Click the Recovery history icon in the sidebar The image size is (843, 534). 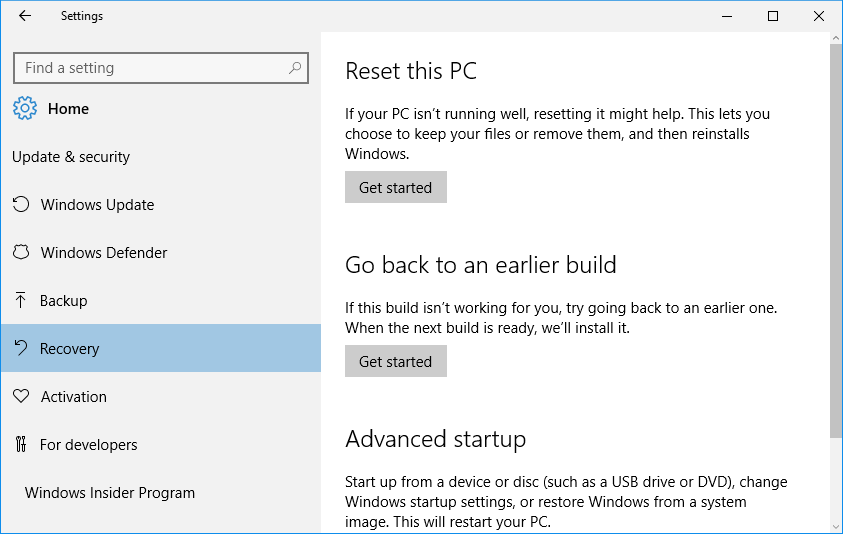tap(20, 349)
